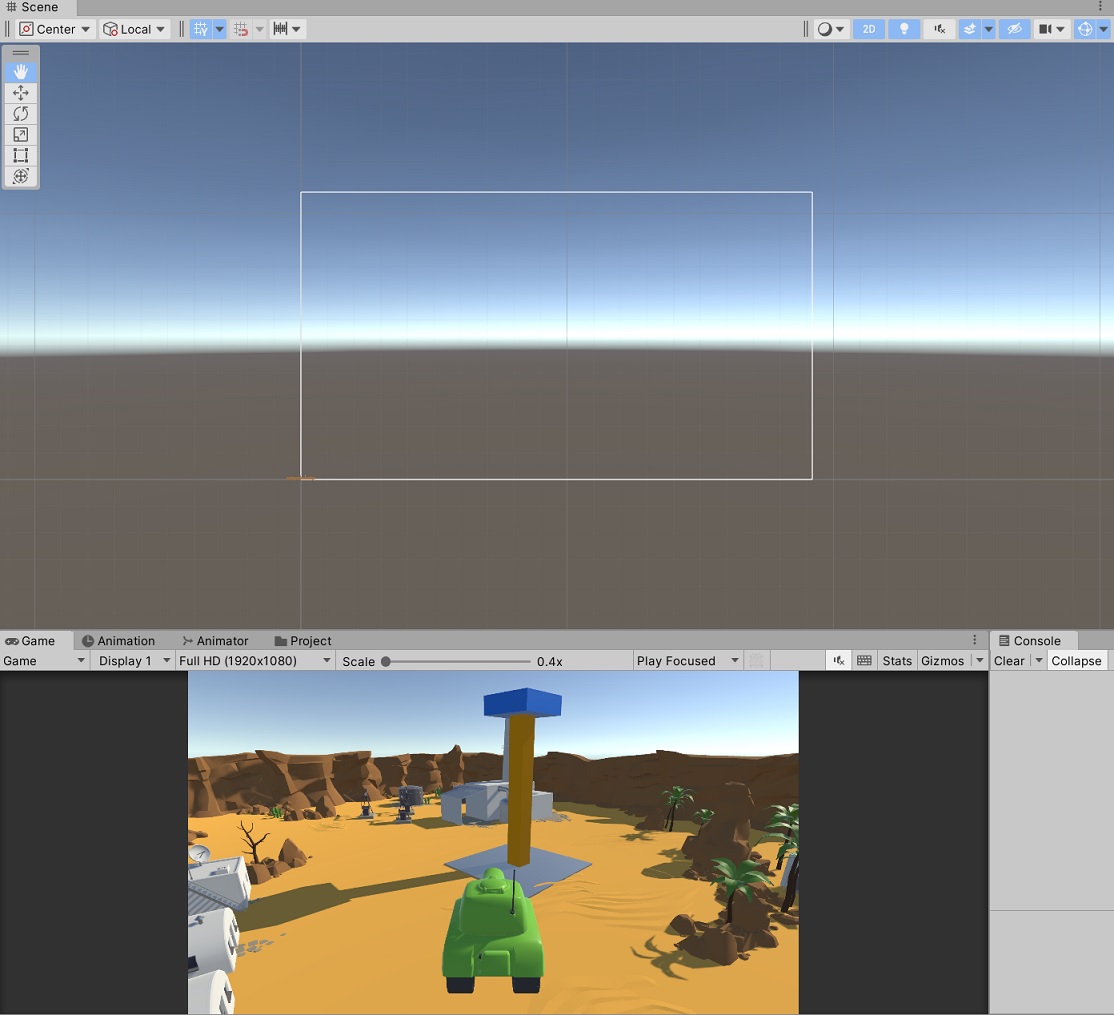1114x1015 pixels.
Task: Toggle 2D view mode
Action: [x=868, y=28]
